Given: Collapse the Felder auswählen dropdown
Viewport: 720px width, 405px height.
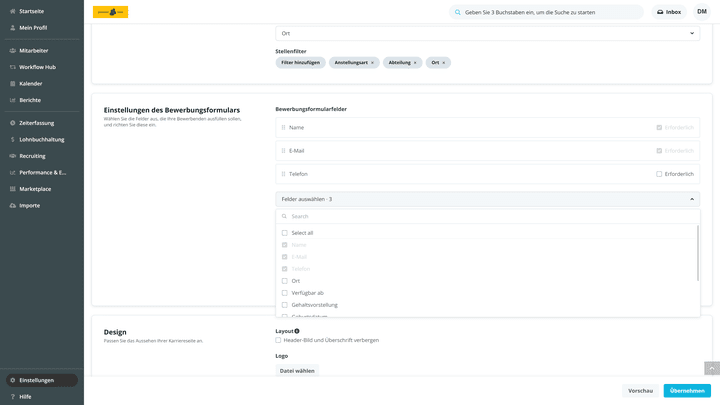Looking at the screenshot, I should [x=692, y=199].
